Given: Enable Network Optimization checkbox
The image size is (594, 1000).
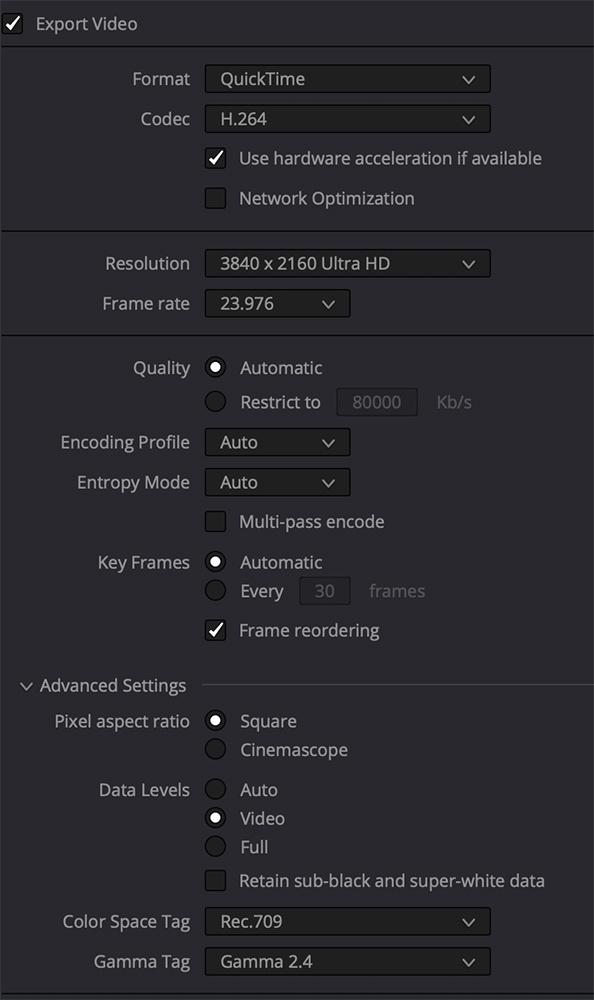Looking at the screenshot, I should pyautogui.click(x=216, y=198).
